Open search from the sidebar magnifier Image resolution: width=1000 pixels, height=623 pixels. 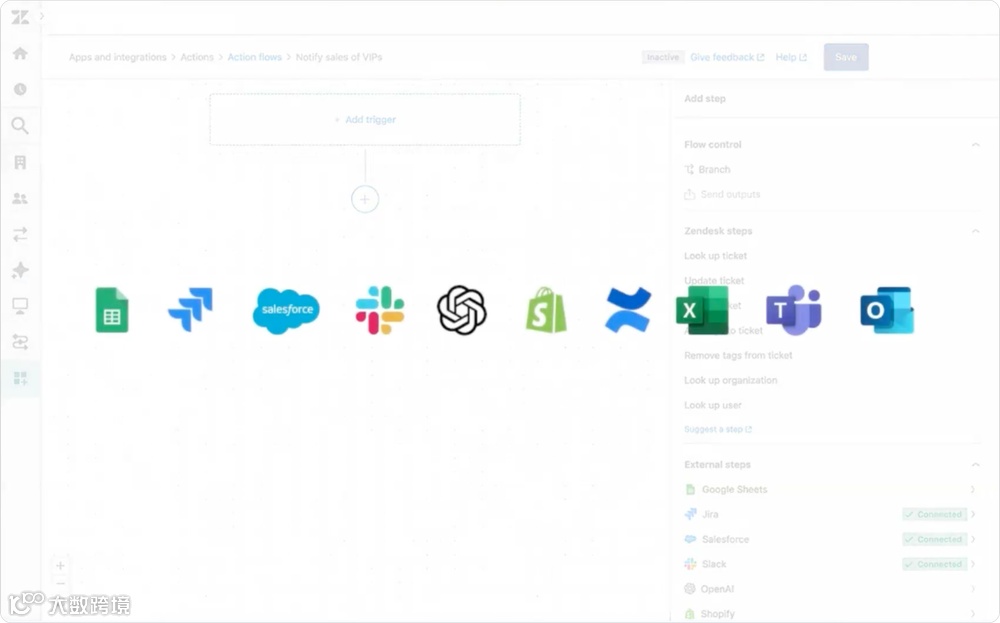pyautogui.click(x=20, y=125)
